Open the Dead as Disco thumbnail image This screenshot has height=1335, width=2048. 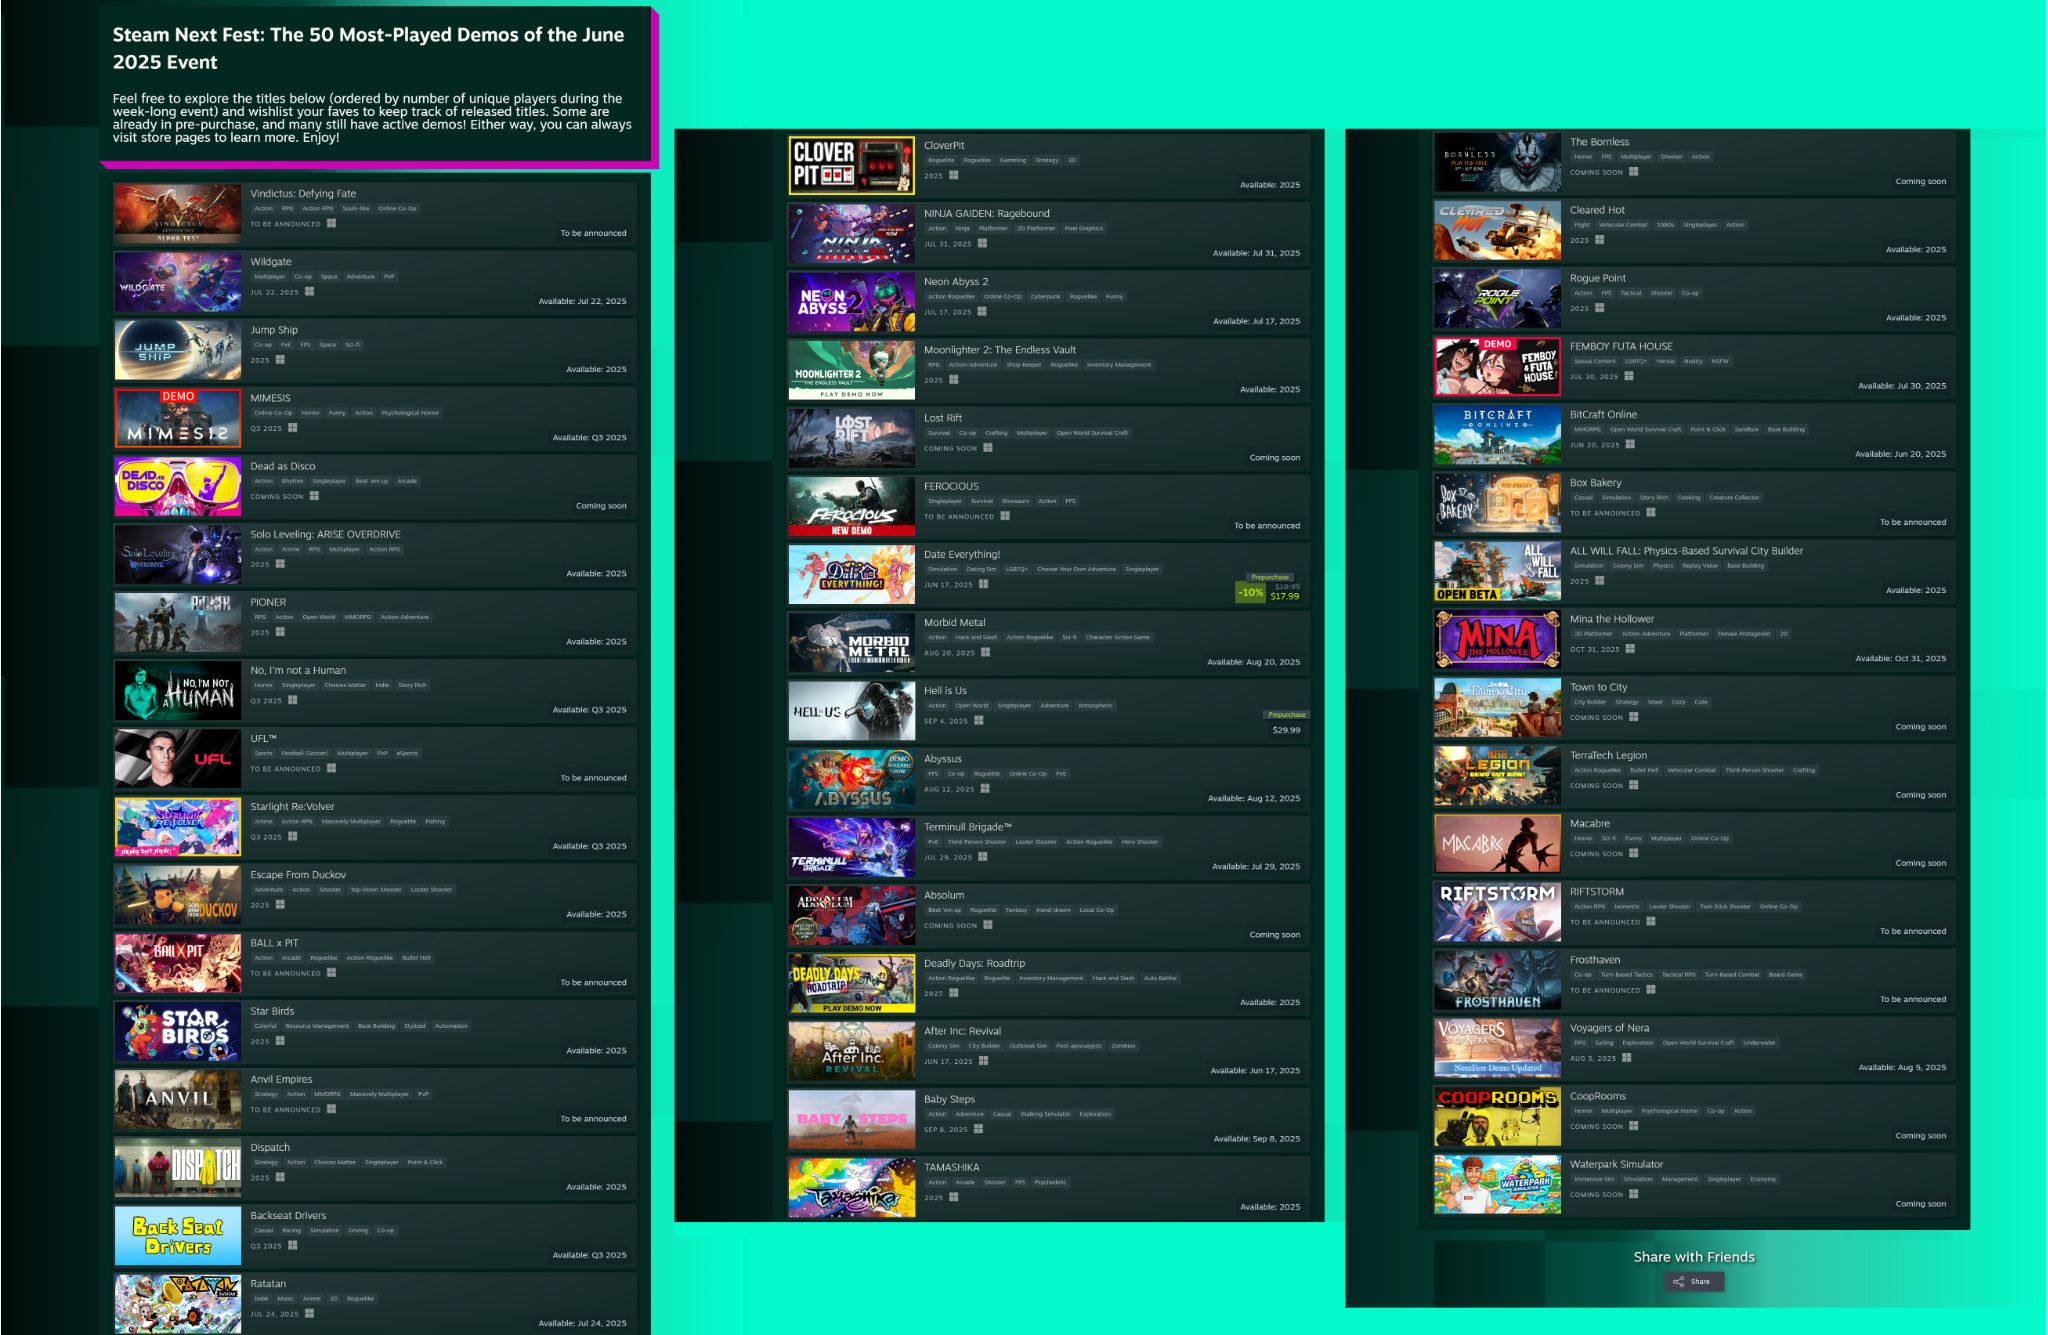coord(177,486)
